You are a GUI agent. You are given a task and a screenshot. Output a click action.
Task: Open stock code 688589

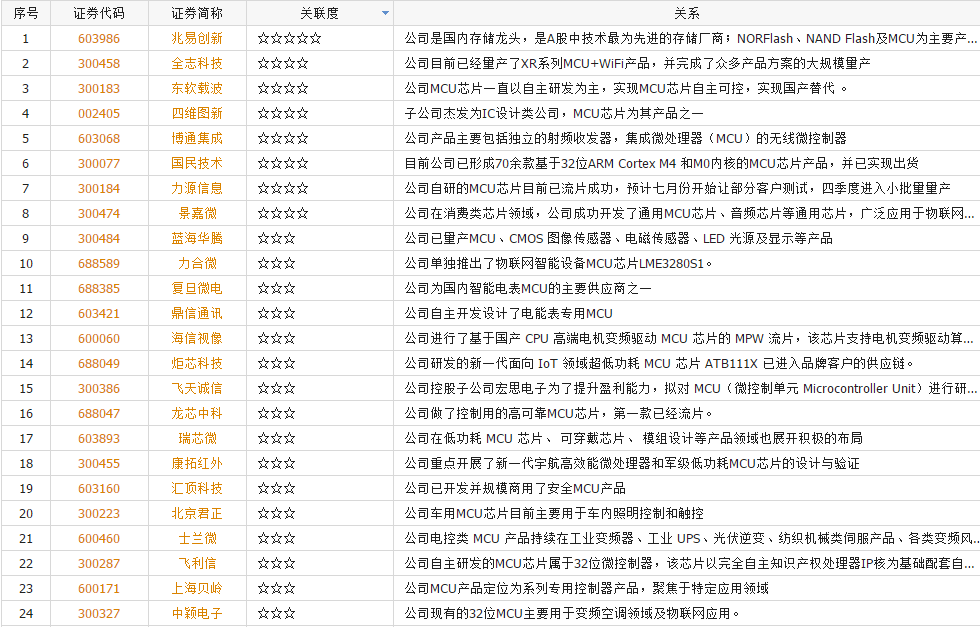(x=99, y=263)
